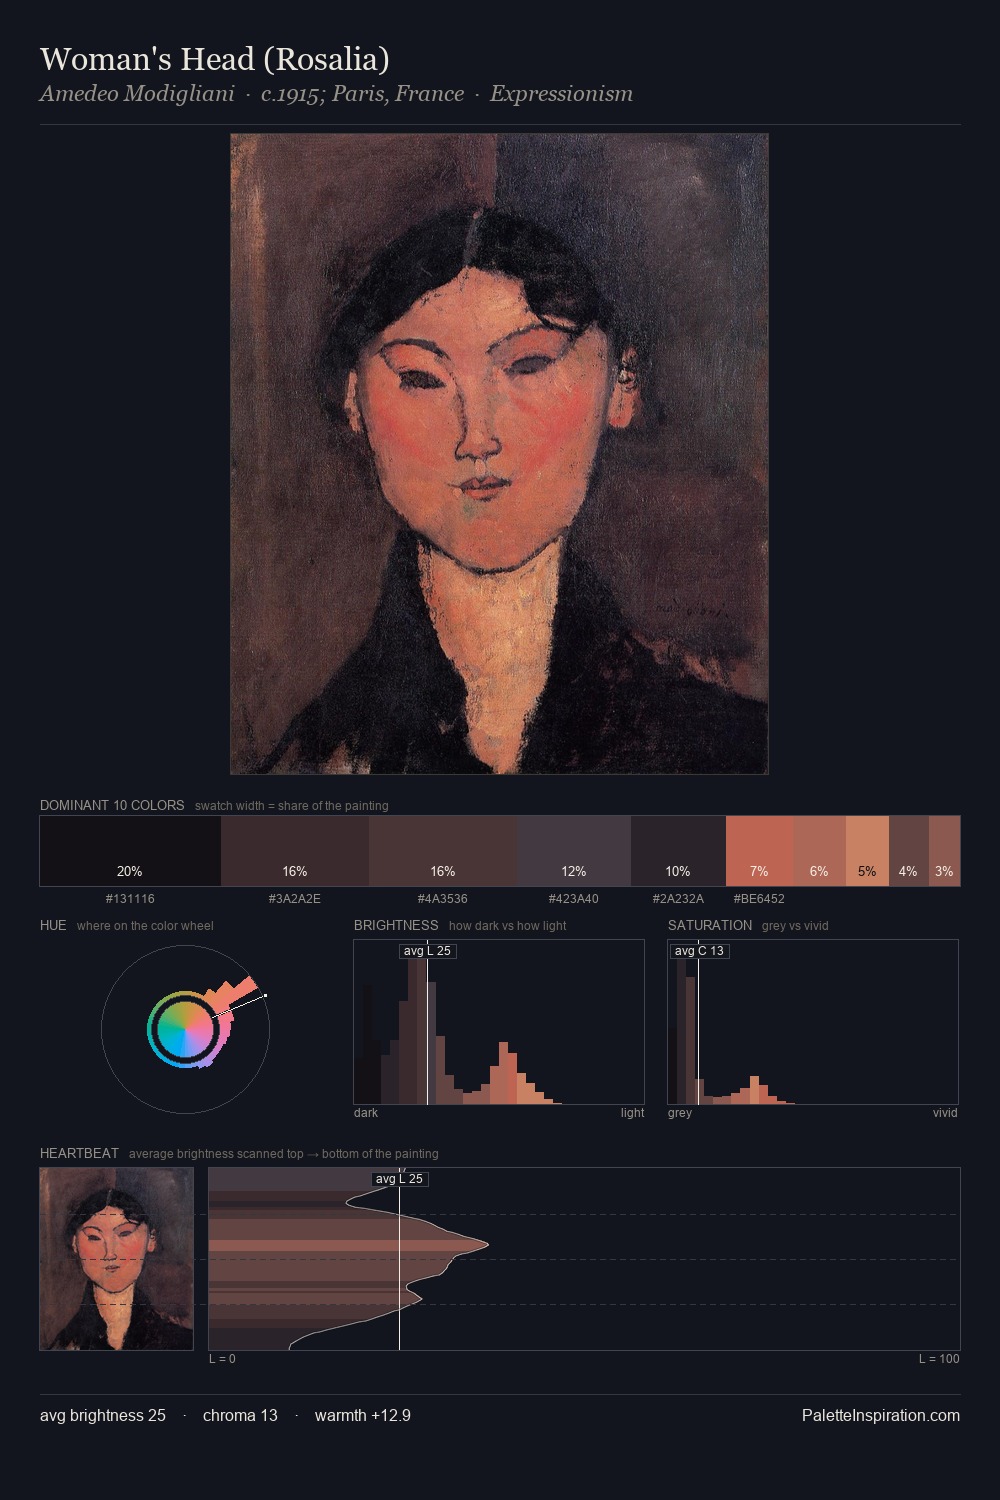Viewport: 1000px width, 1500px height.
Task: Select the 20% black swatch #131116
Action: point(130,851)
